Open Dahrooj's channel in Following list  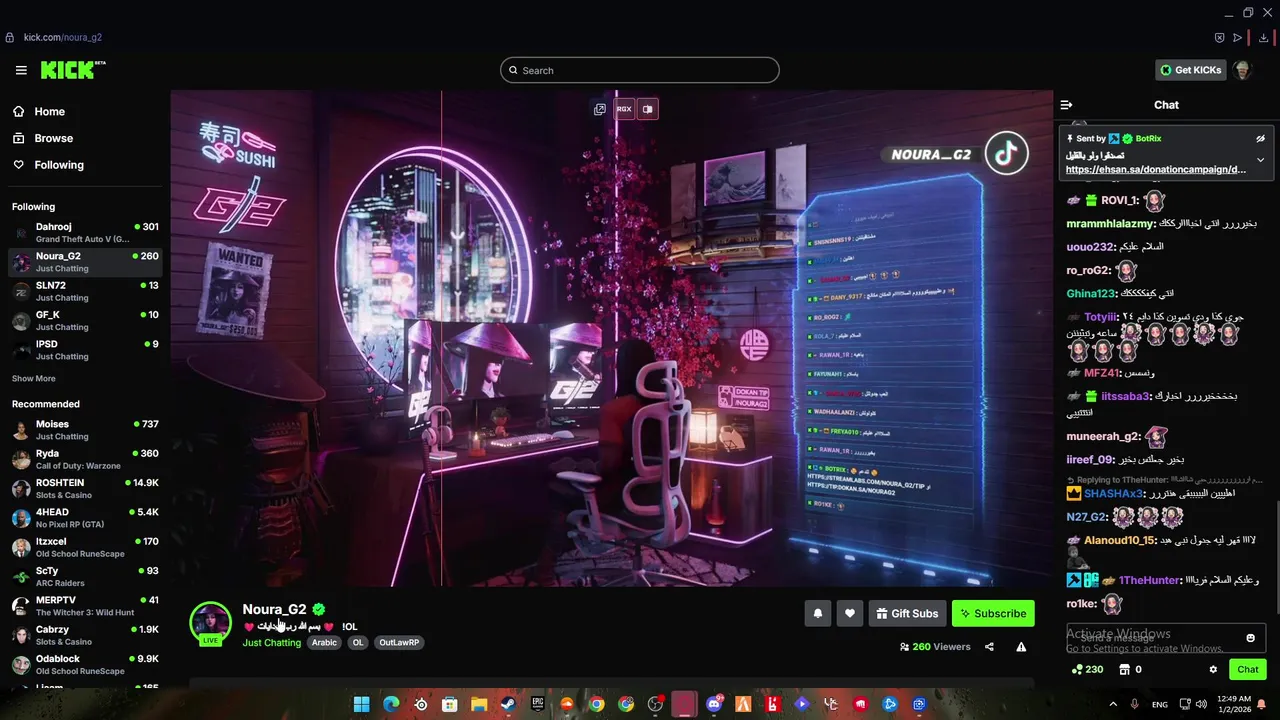tap(84, 232)
